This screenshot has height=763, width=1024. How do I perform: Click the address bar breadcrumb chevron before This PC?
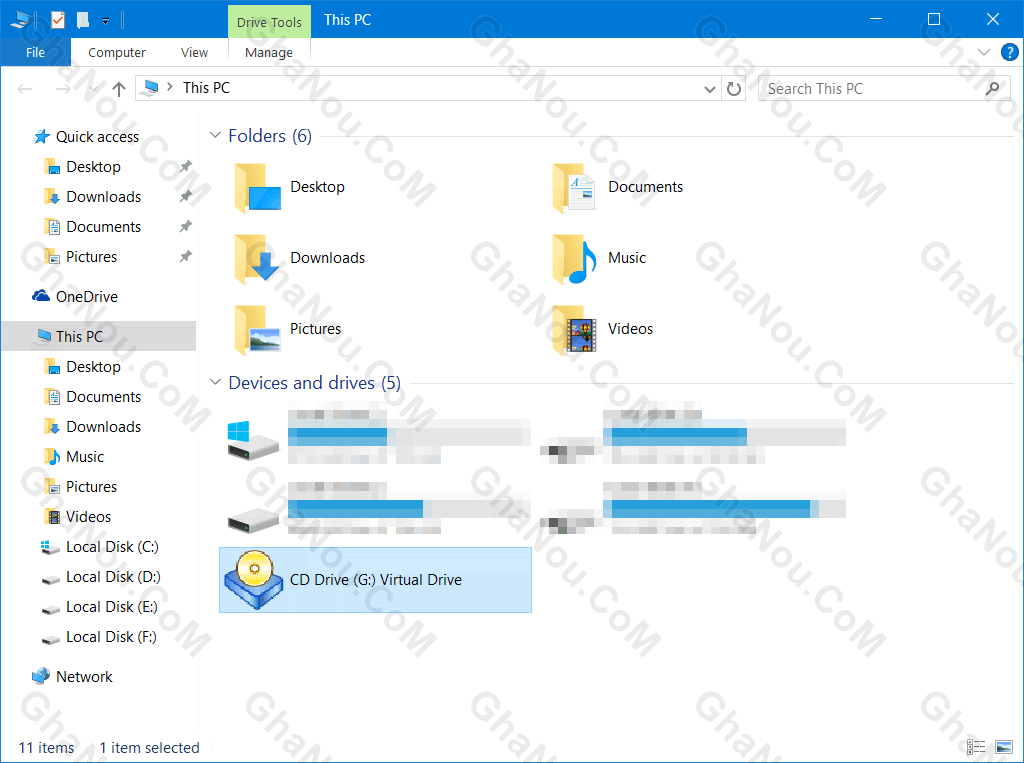[170, 87]
